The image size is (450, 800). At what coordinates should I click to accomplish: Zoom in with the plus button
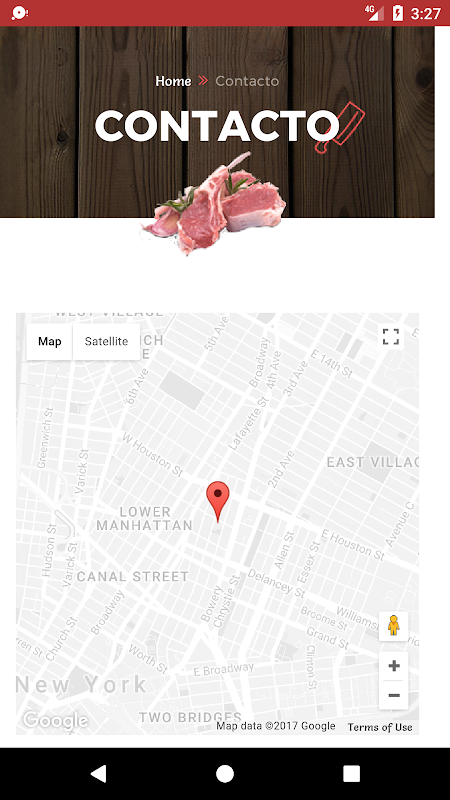[393, 666]
